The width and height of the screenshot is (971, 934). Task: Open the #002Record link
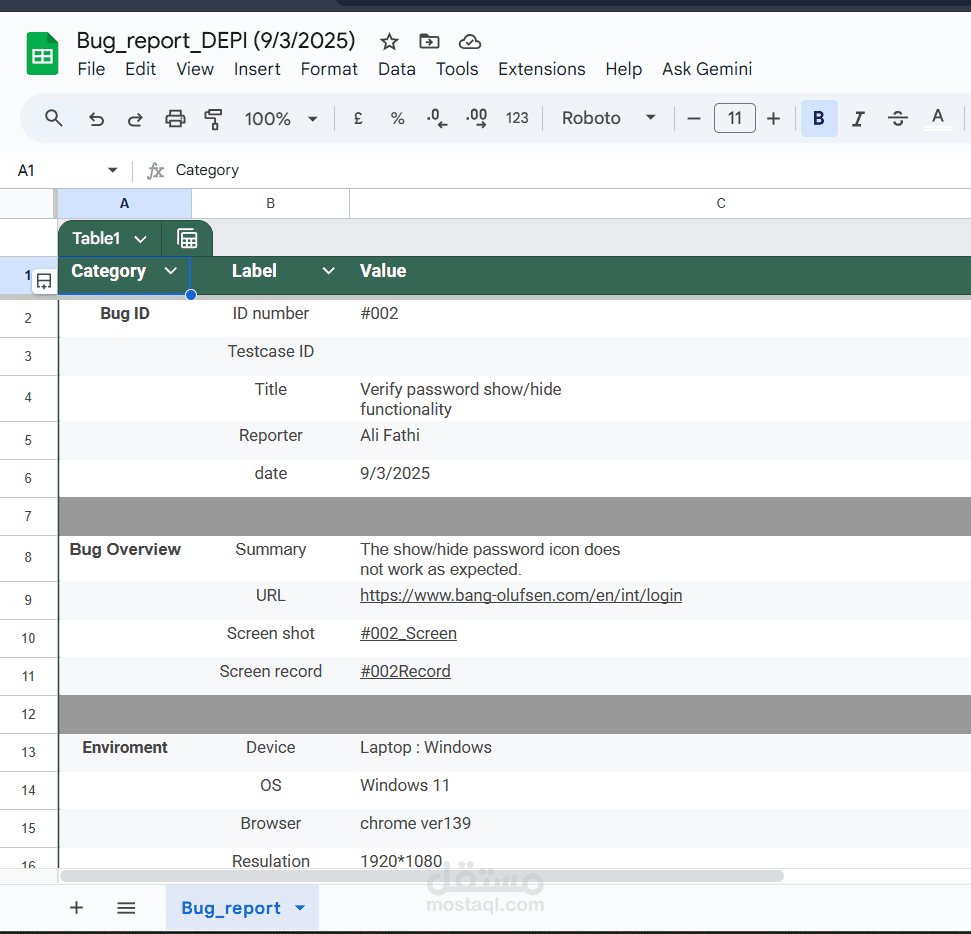coord(405,671)
